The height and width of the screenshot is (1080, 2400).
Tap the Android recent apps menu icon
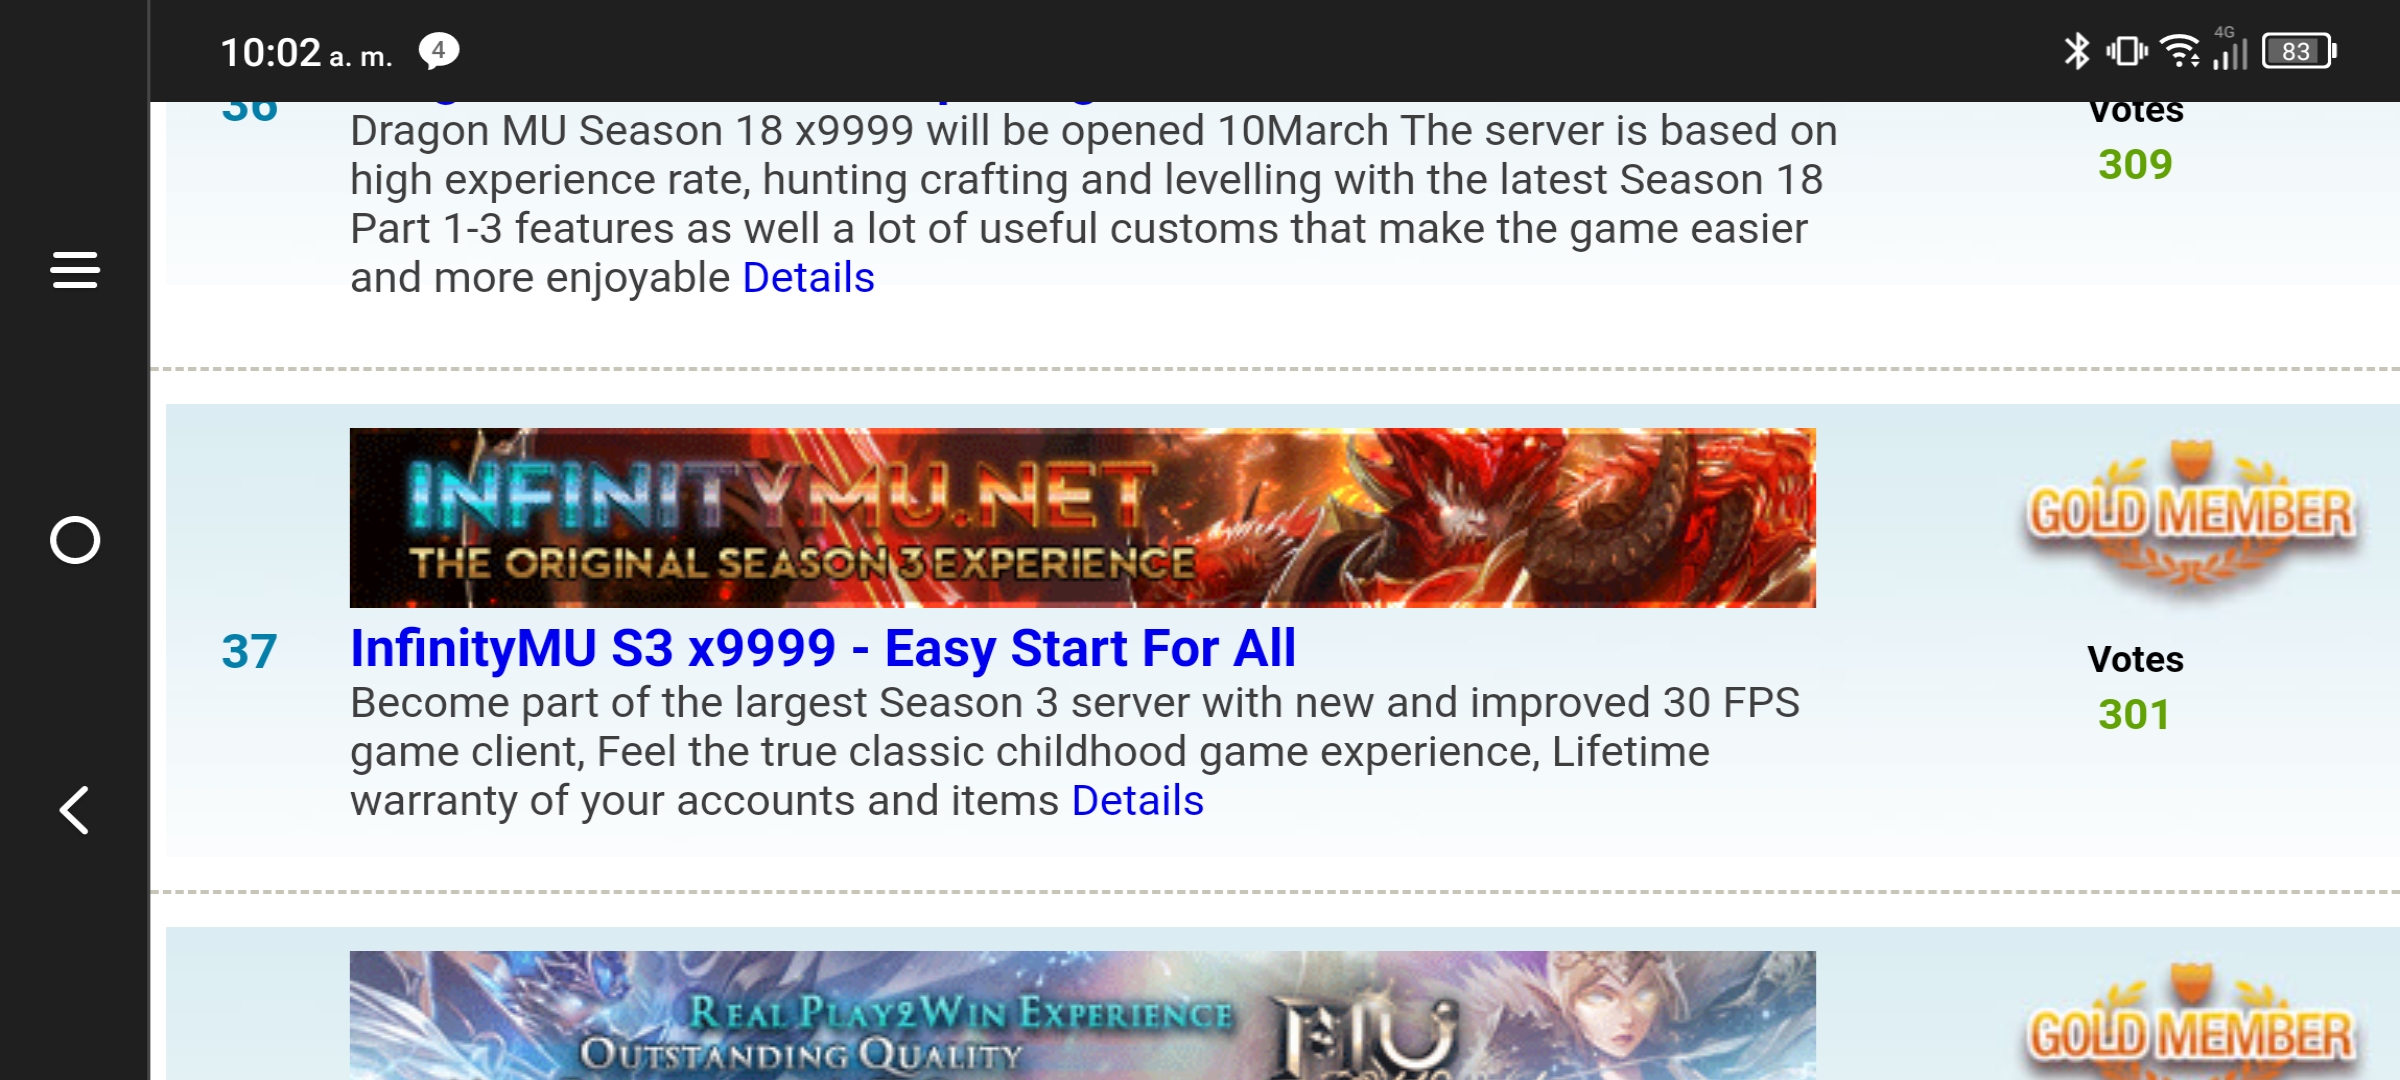point(75,270)
